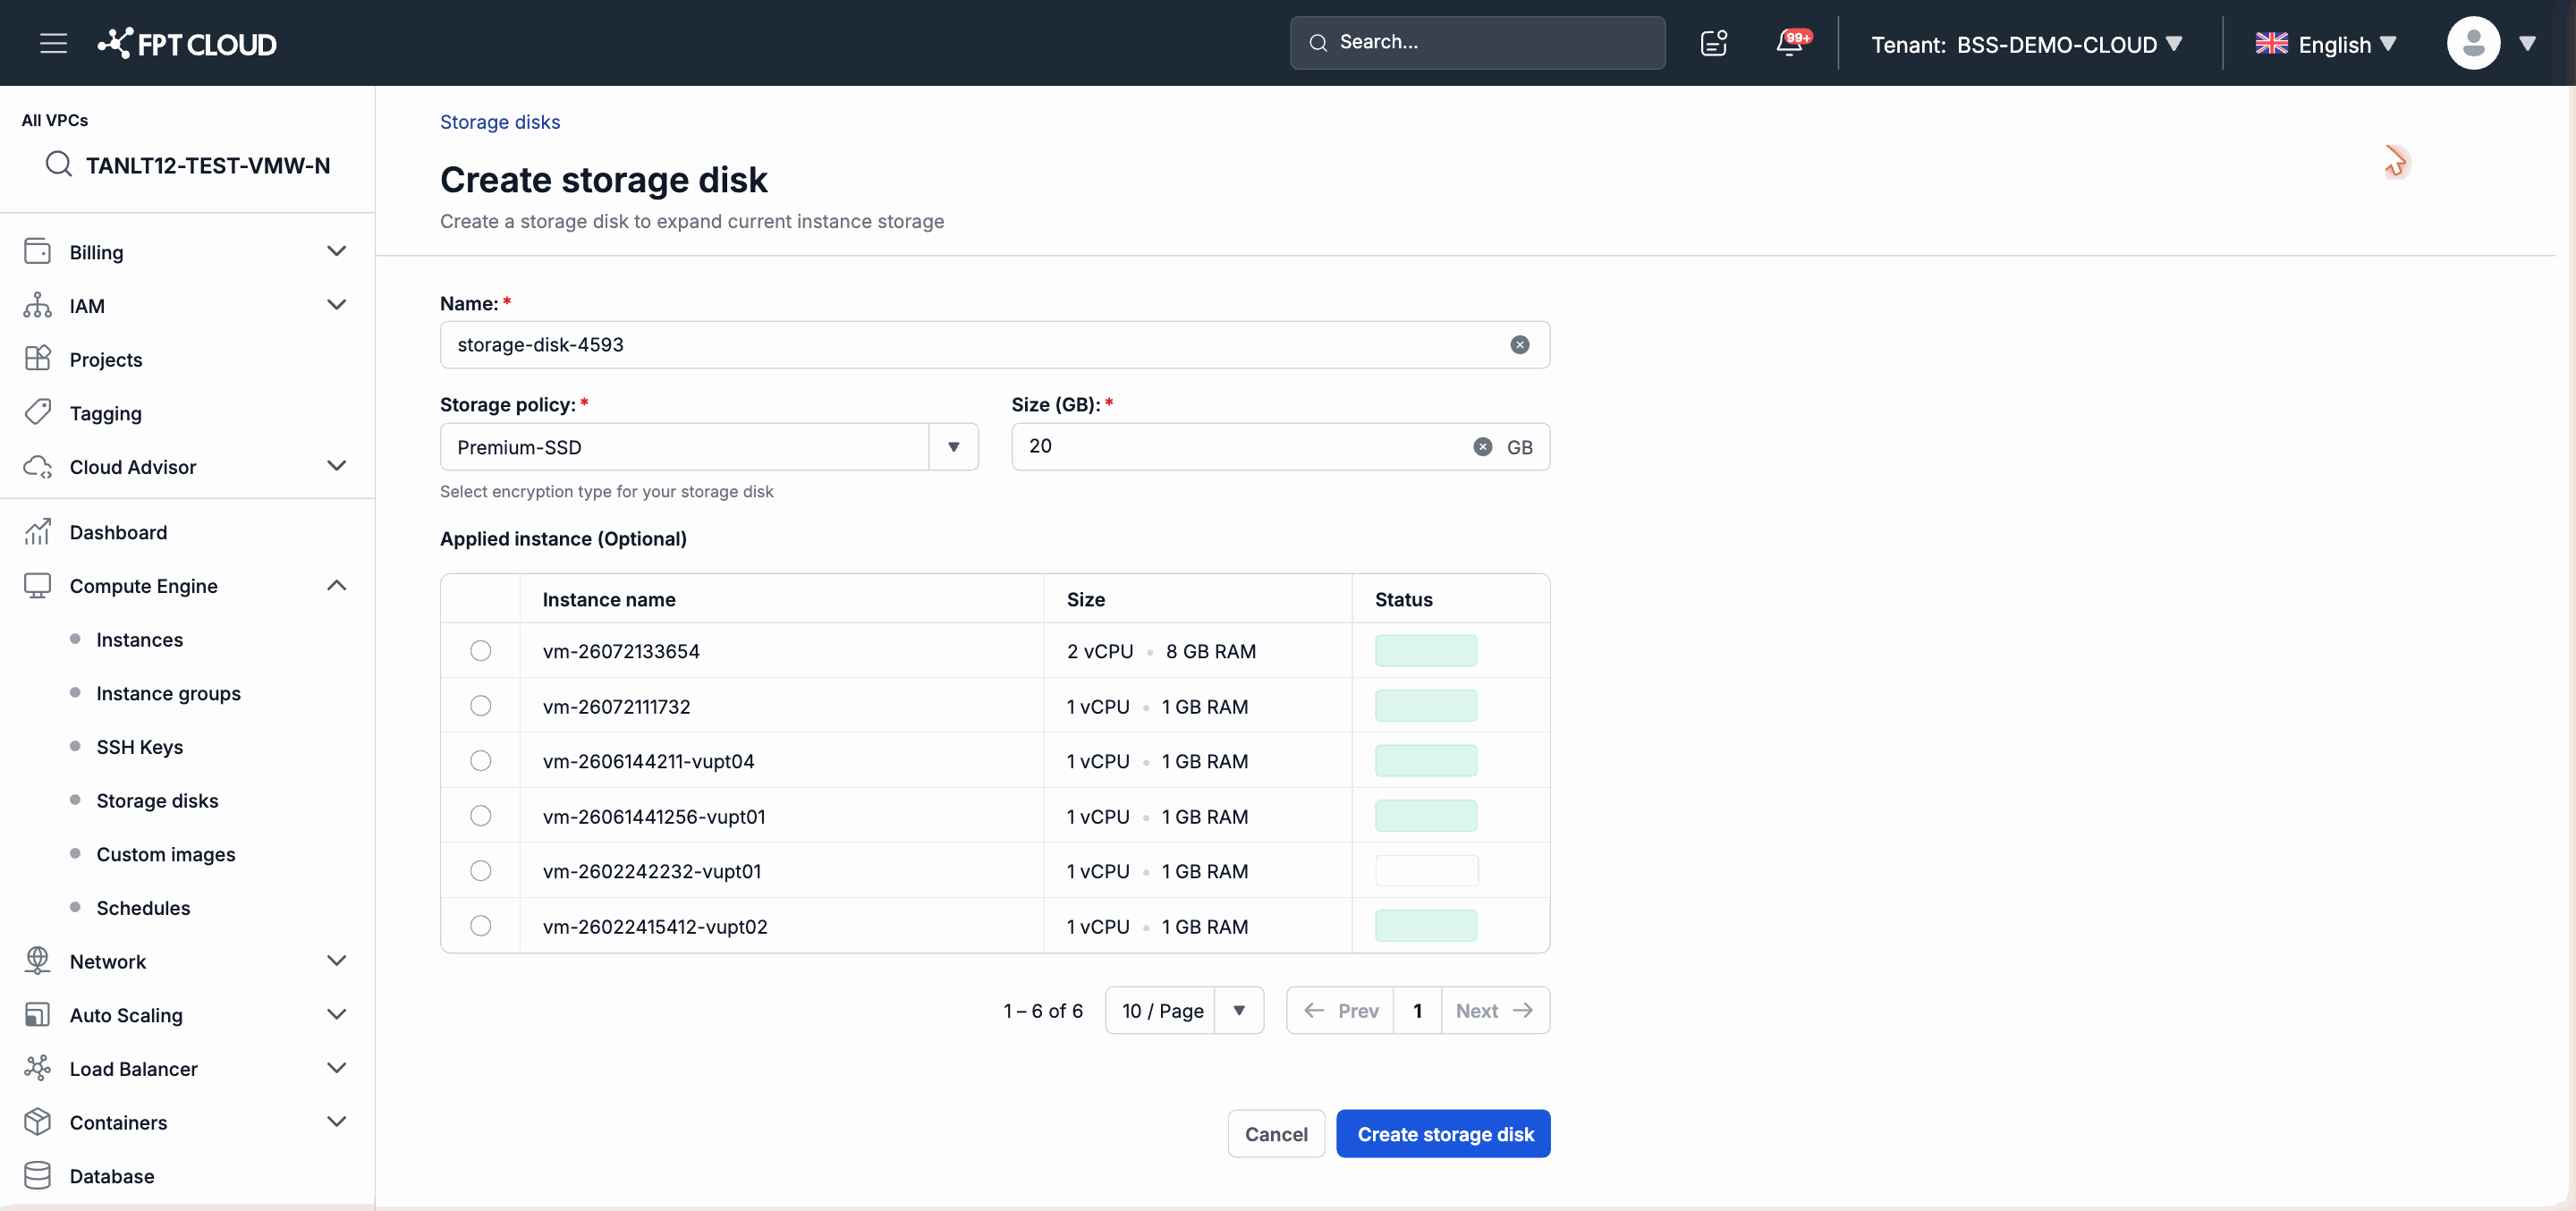Open the 10 / Page size dropdown

tap(1184, 1010)
